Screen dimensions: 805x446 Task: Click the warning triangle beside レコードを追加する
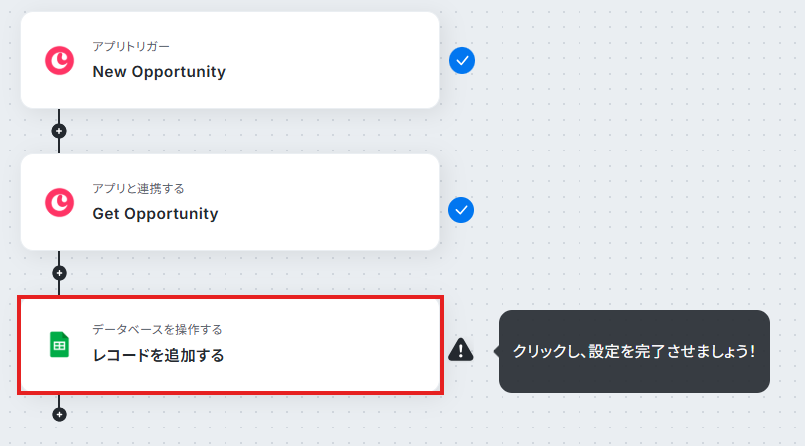[460, 349]
